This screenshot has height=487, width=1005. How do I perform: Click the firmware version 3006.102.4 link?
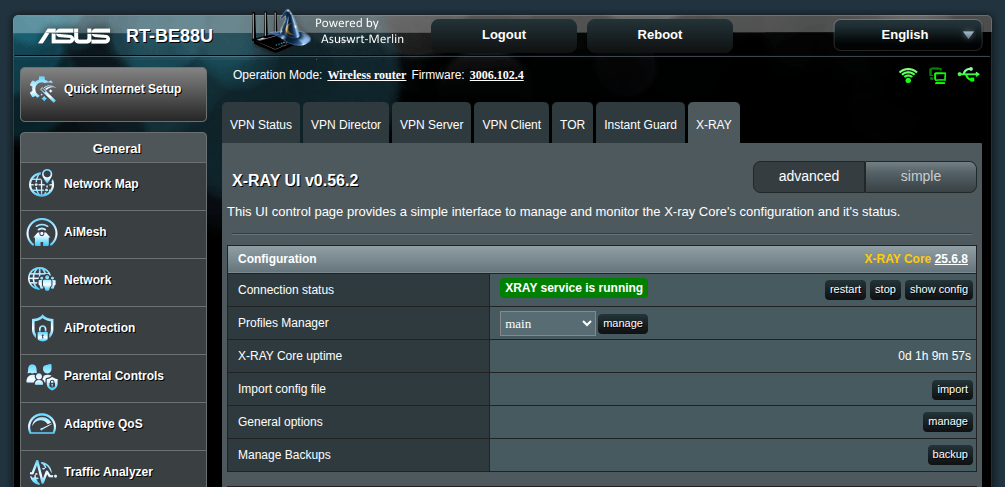point(497,75)
